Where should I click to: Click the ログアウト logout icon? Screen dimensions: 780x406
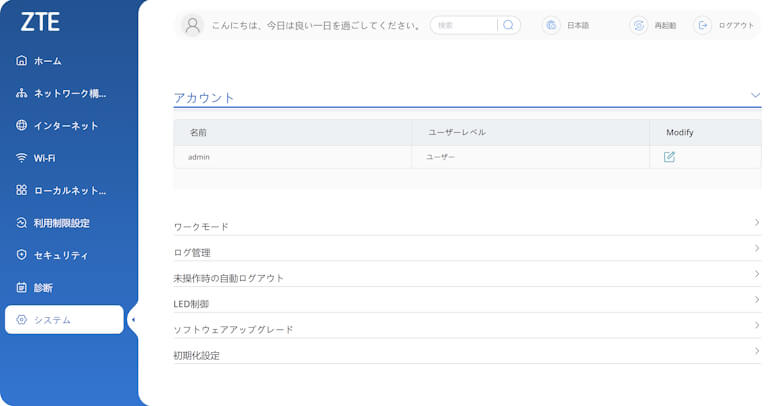(x=703, y=25)
